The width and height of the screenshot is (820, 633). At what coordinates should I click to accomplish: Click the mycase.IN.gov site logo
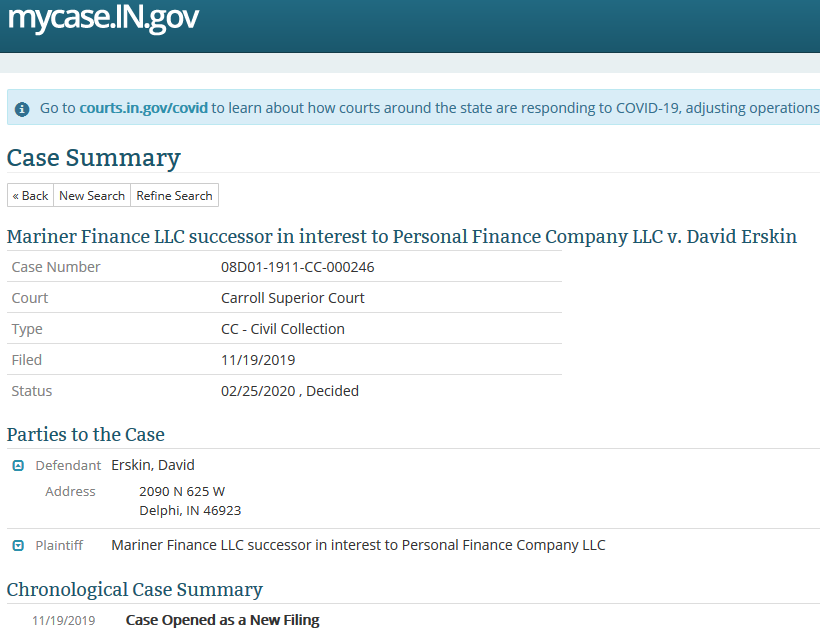coord(103,18)
